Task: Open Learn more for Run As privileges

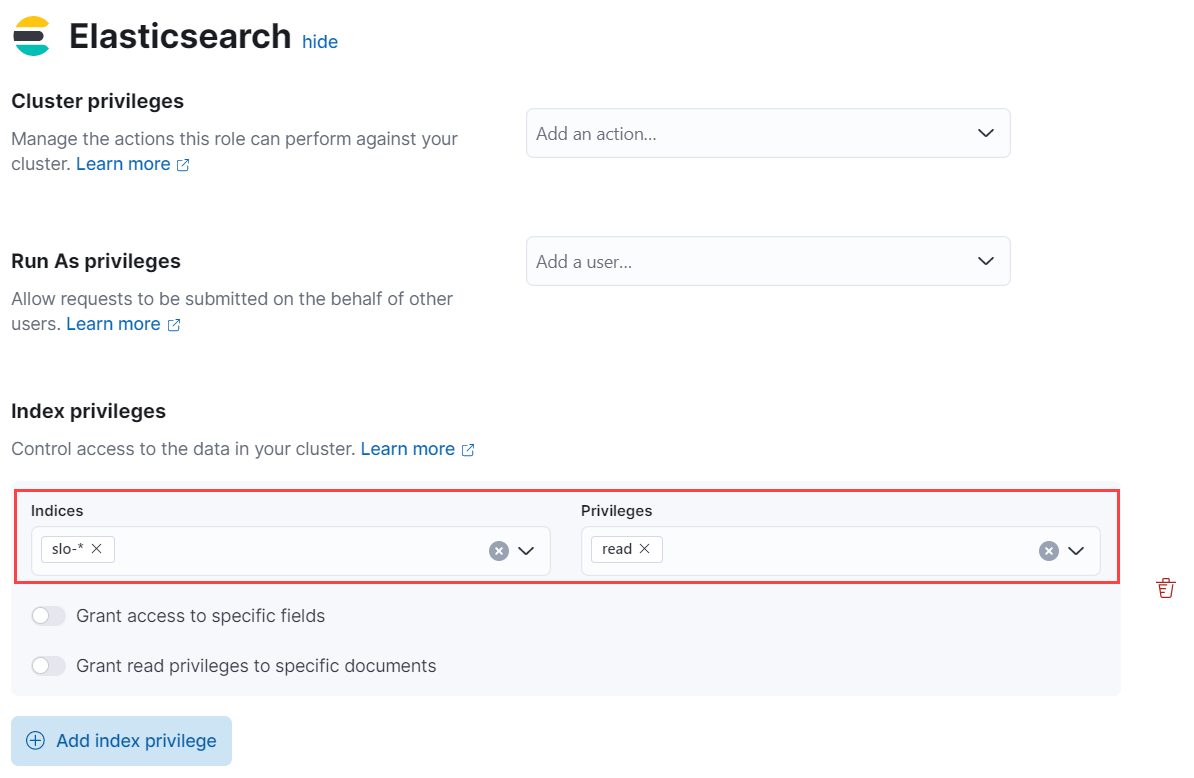Action: [x=113, y=324]
